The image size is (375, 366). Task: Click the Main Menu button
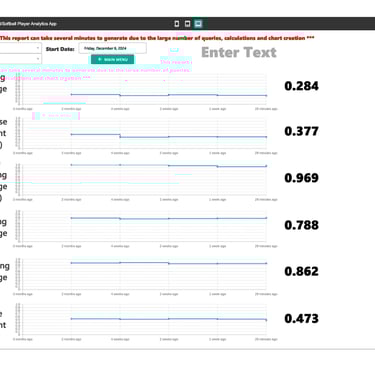[113, 59]
